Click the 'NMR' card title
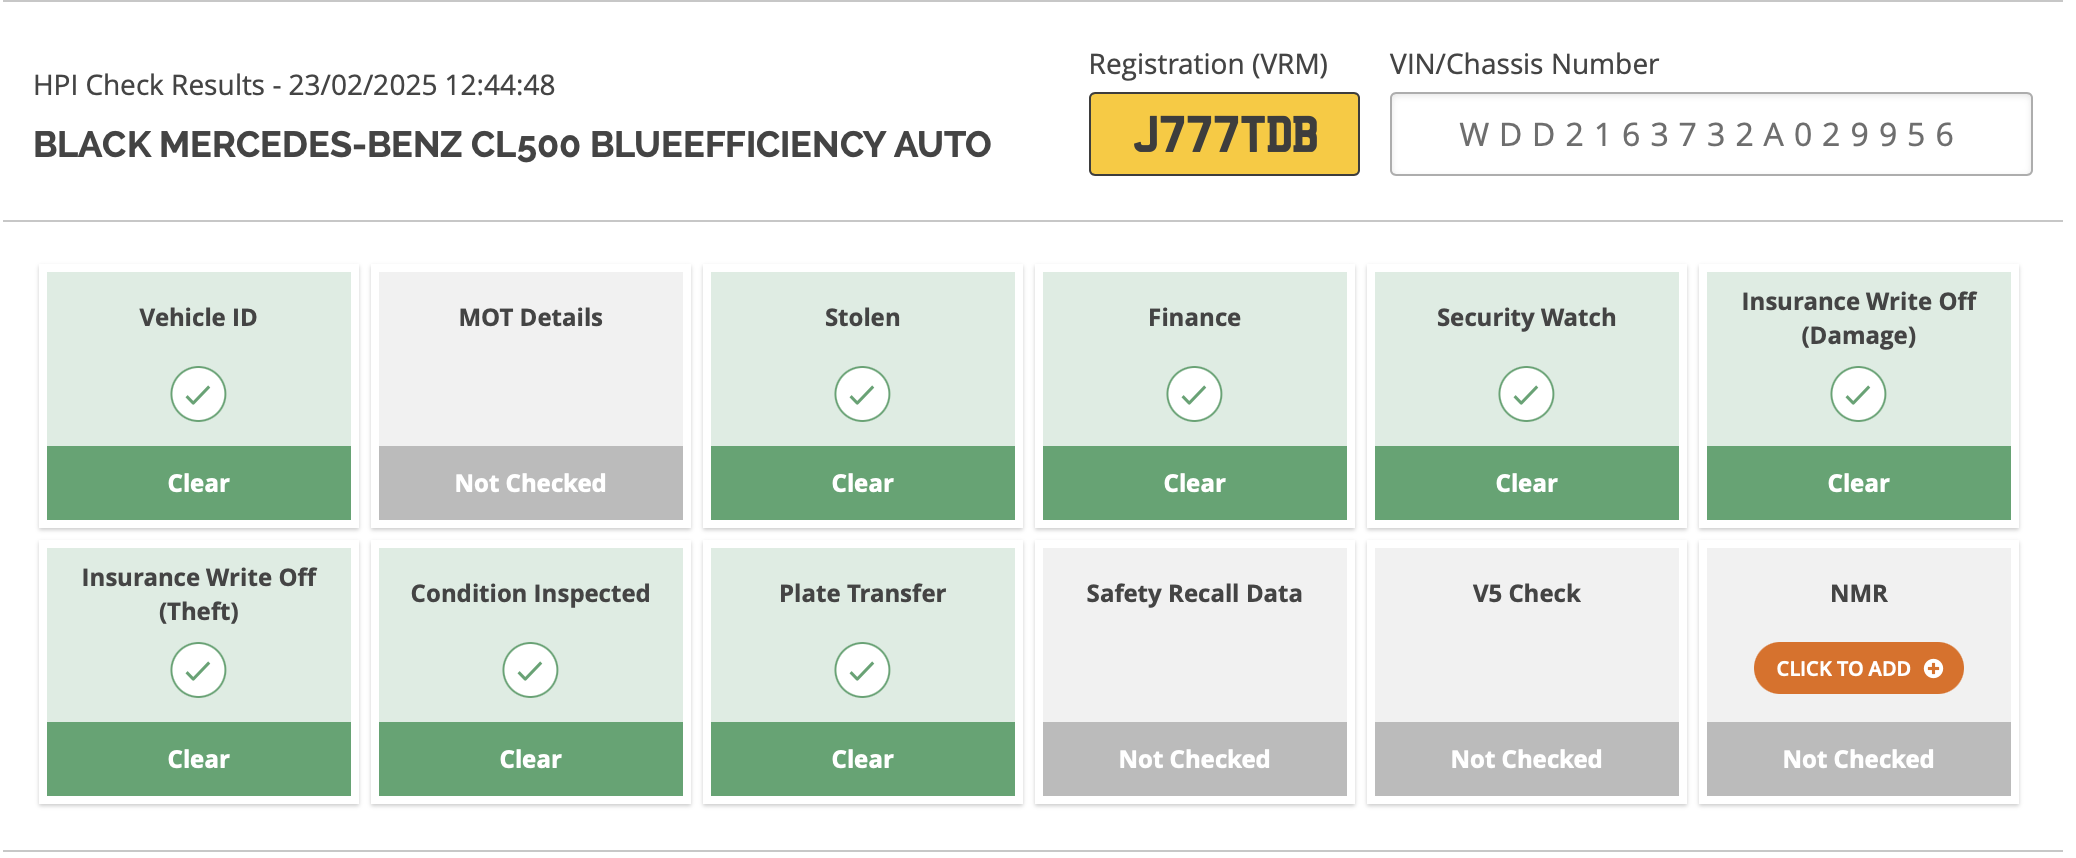 [1859, 593]
